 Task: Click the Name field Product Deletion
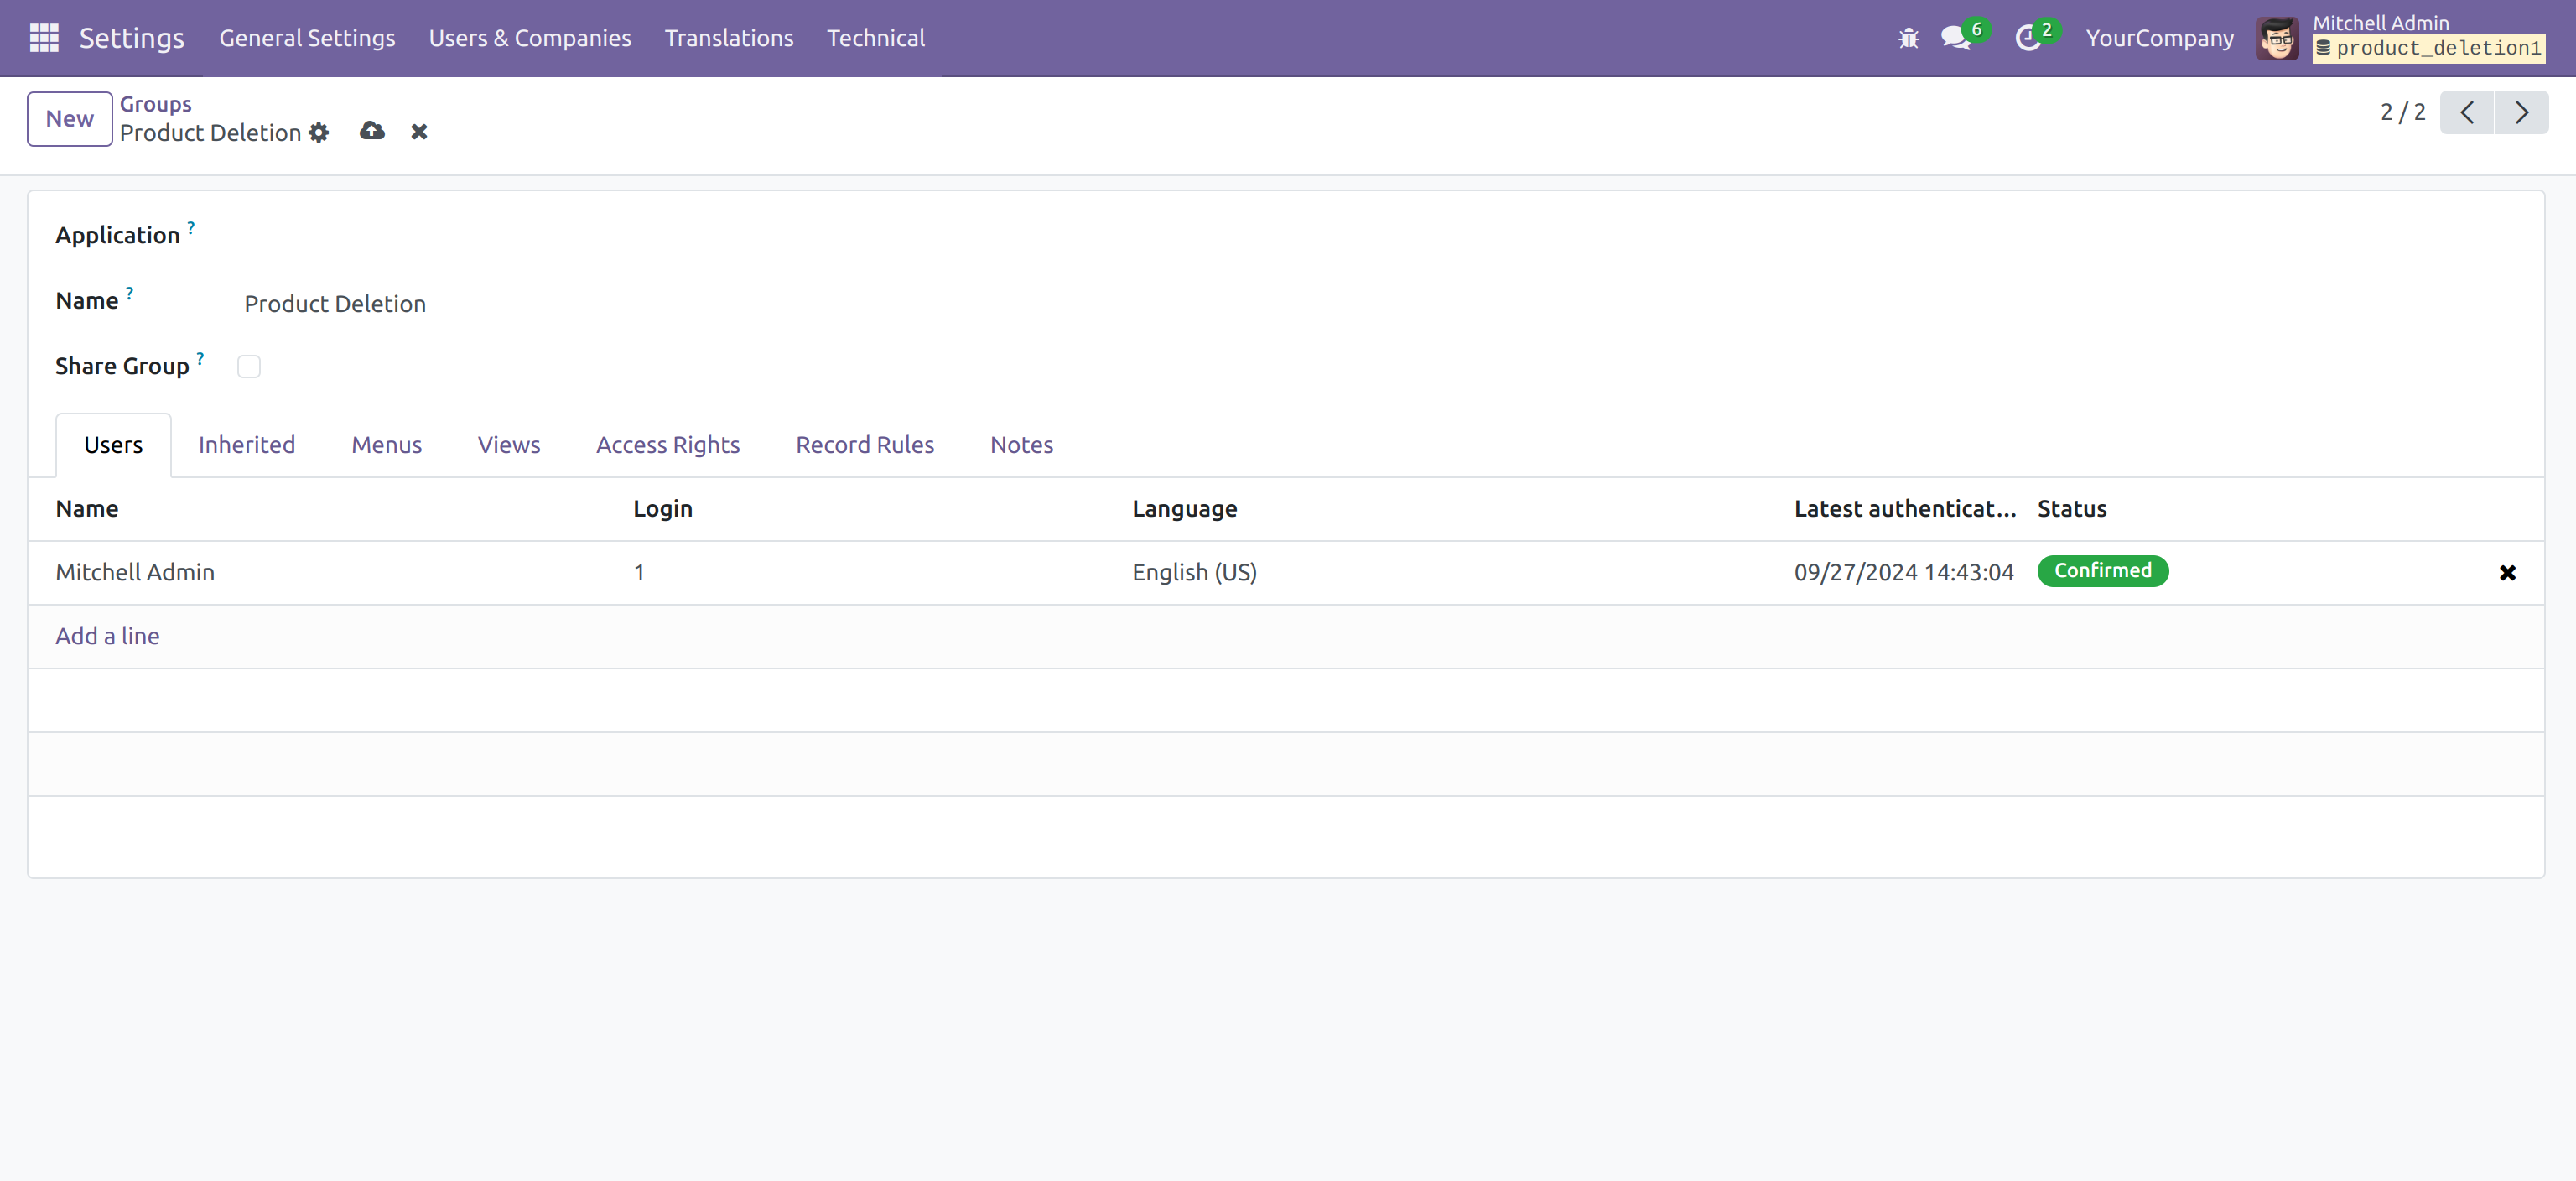[335, 304]
